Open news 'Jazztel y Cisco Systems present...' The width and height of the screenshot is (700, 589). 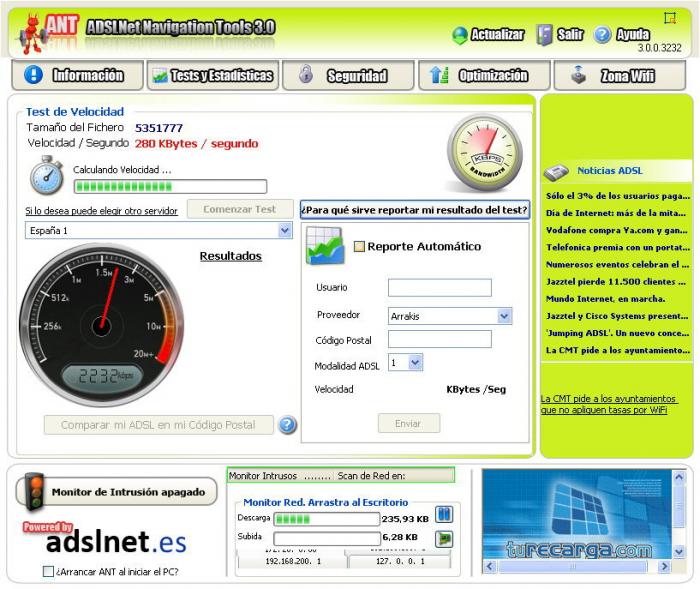[x=617, y=316]
